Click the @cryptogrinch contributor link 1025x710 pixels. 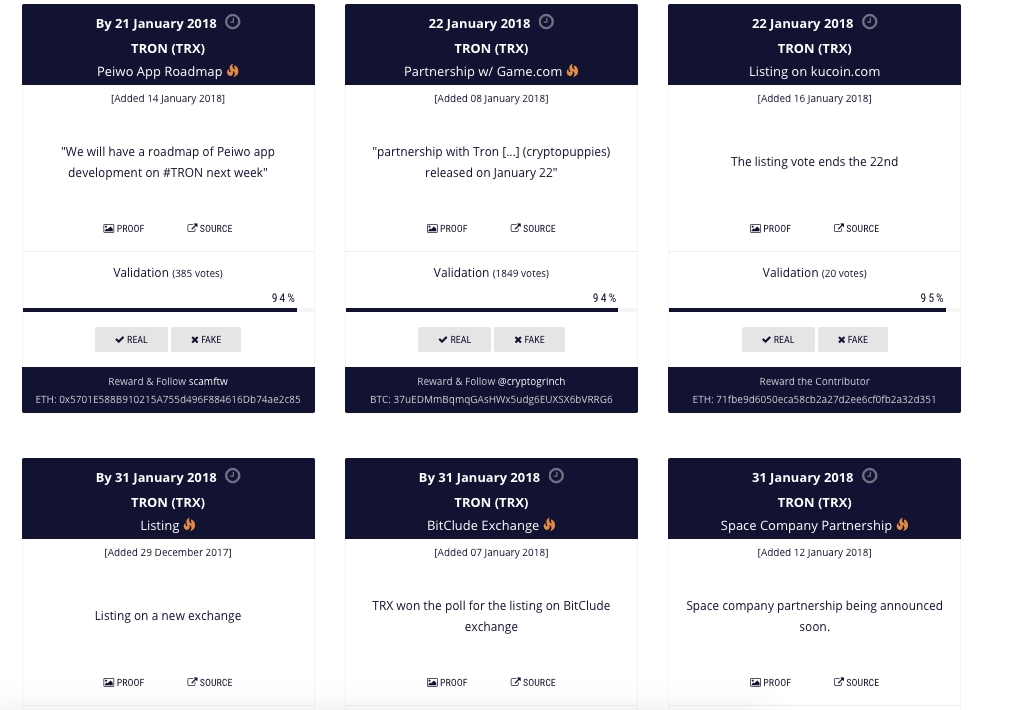521,380
